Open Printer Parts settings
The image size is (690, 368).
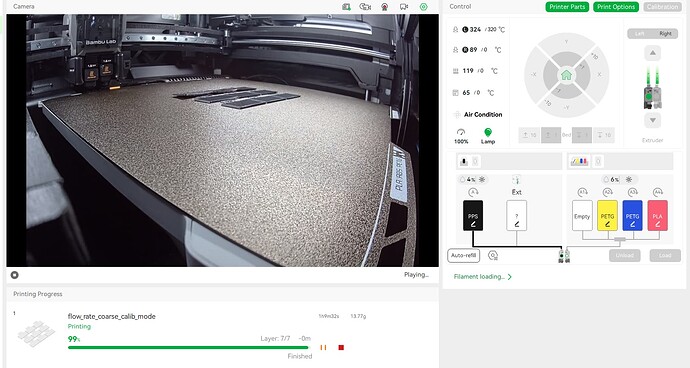[567, 7]
